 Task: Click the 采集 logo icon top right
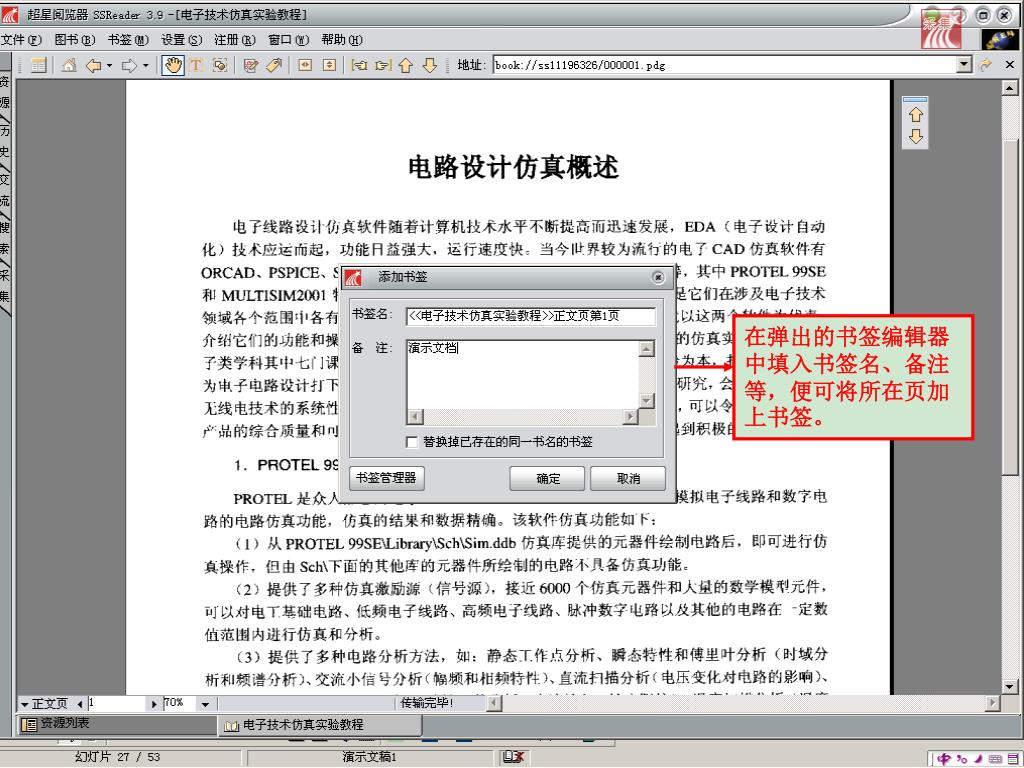click(x=941, y=29)
